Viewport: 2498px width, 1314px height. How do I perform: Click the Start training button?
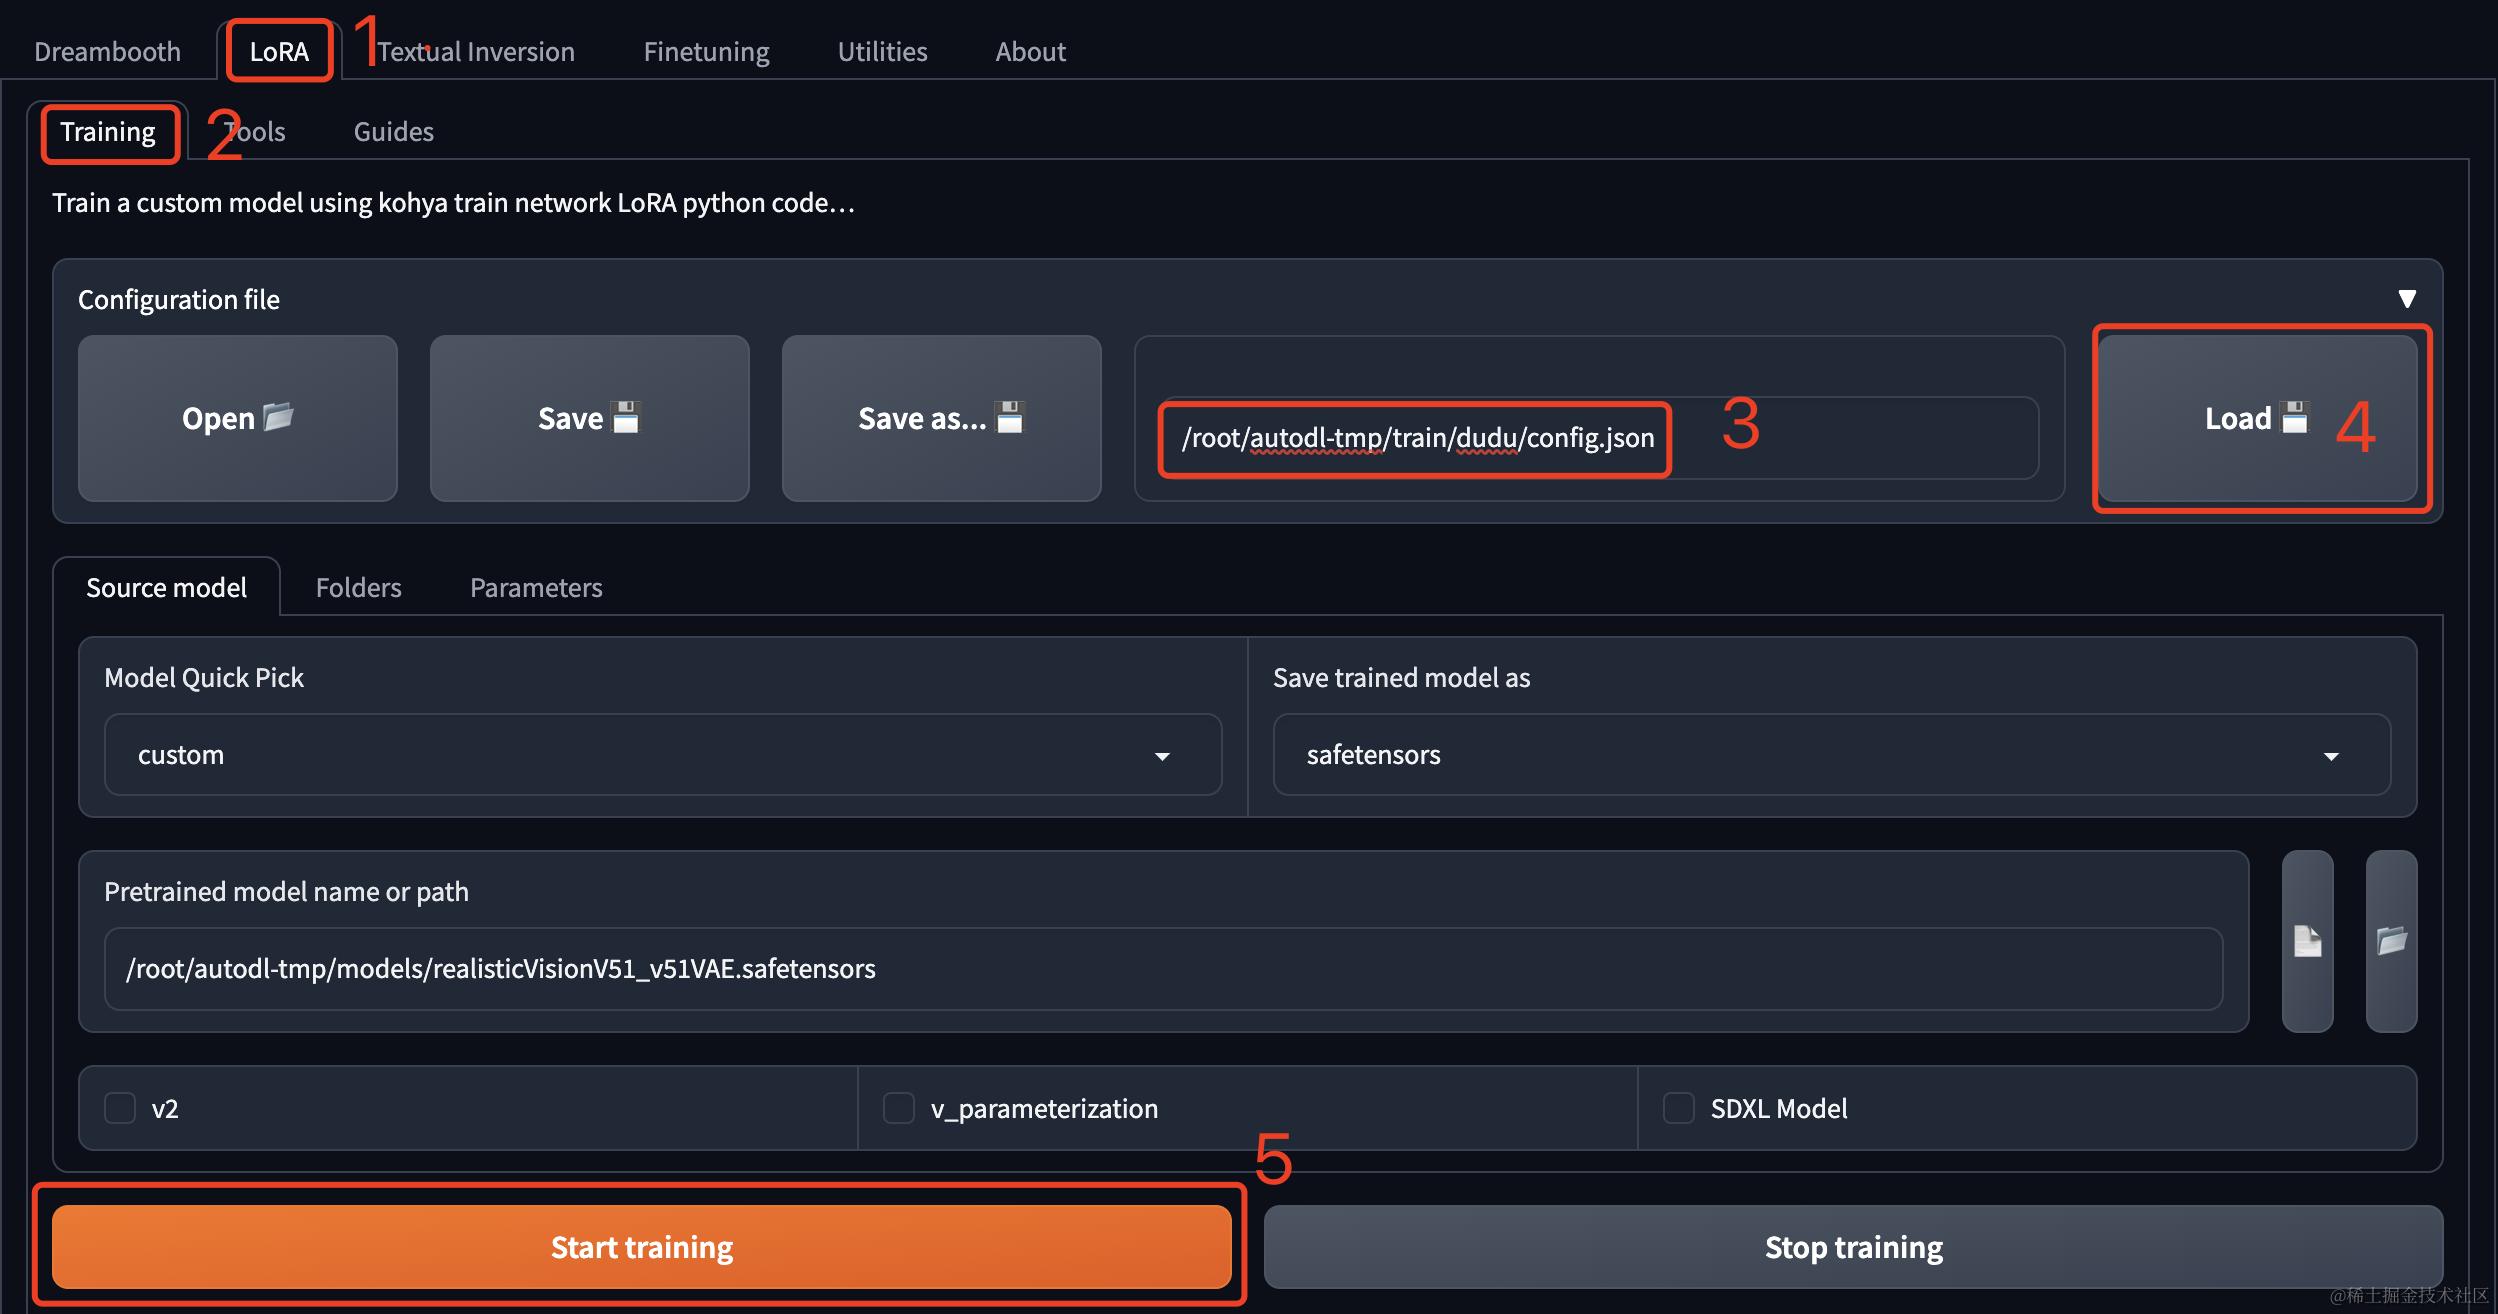641,1247
